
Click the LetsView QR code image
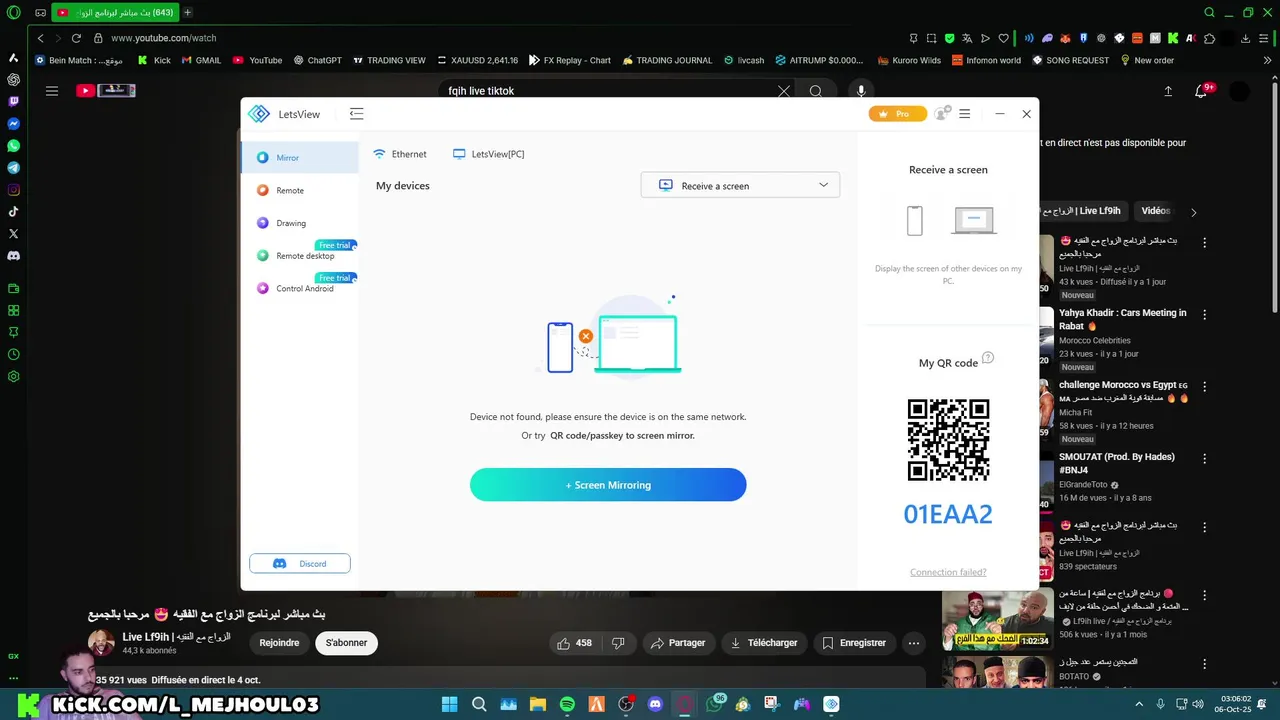948,440
